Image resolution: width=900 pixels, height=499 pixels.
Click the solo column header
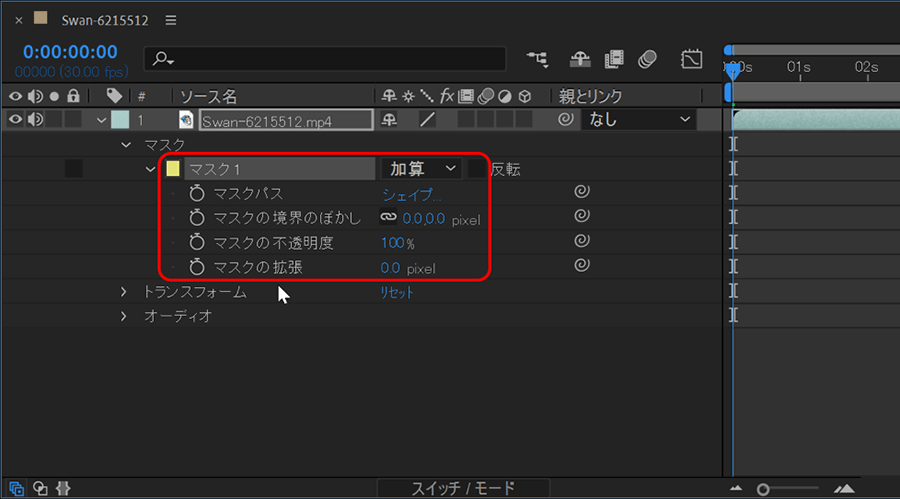click(54, 96)
